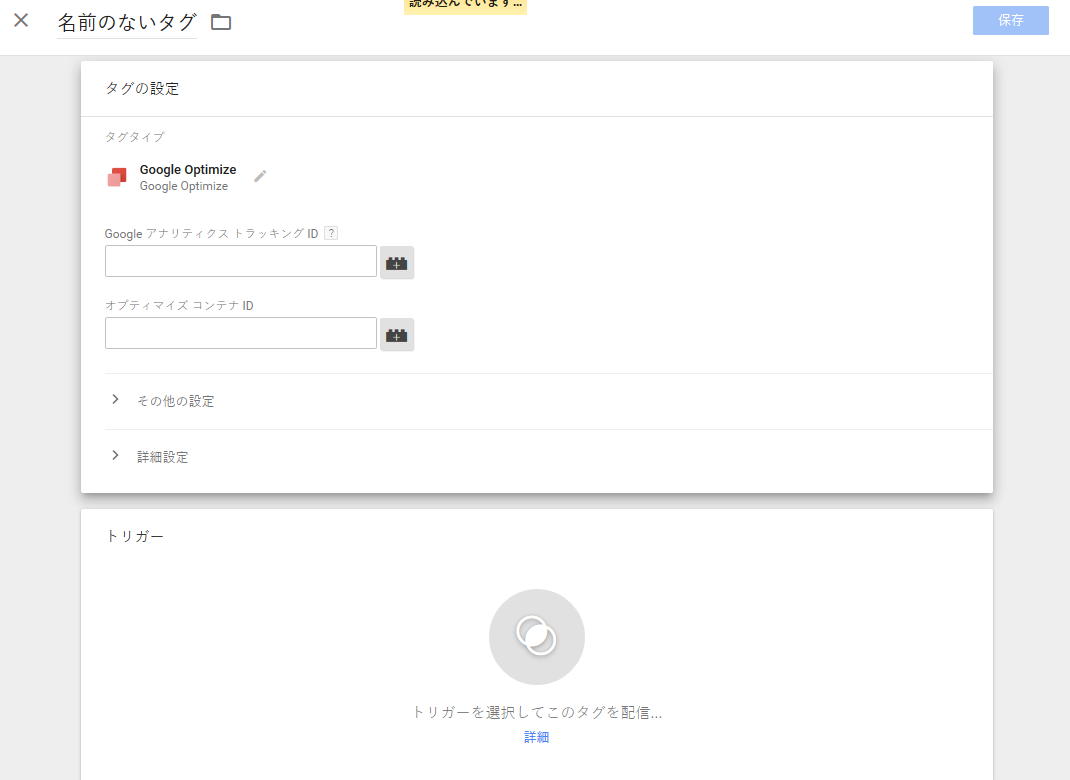Screen dimensions: 1070x780
Task: Open the 詳細 link under the trigger message
Action: (536, 737)
